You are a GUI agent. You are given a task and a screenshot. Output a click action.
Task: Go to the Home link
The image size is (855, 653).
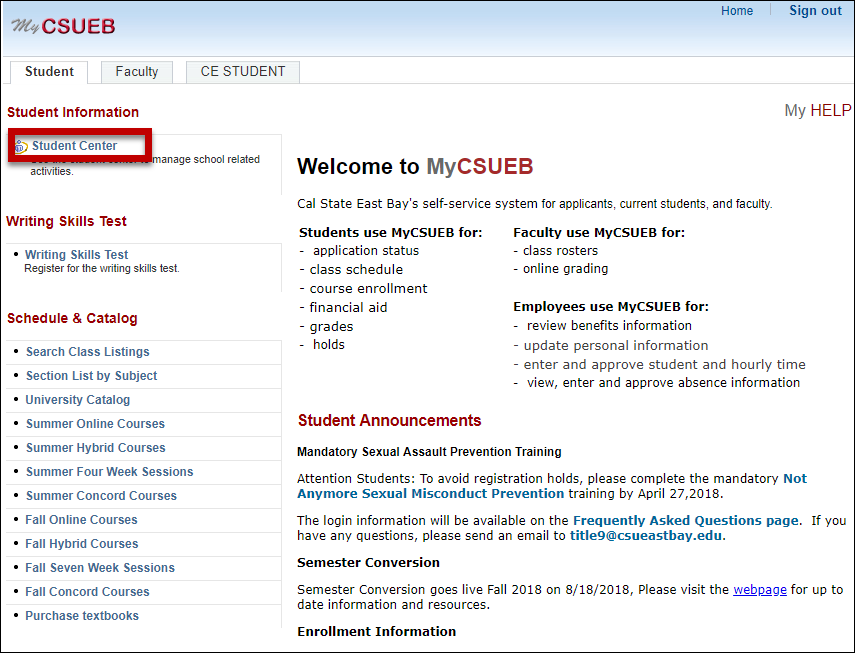point(737,11)
